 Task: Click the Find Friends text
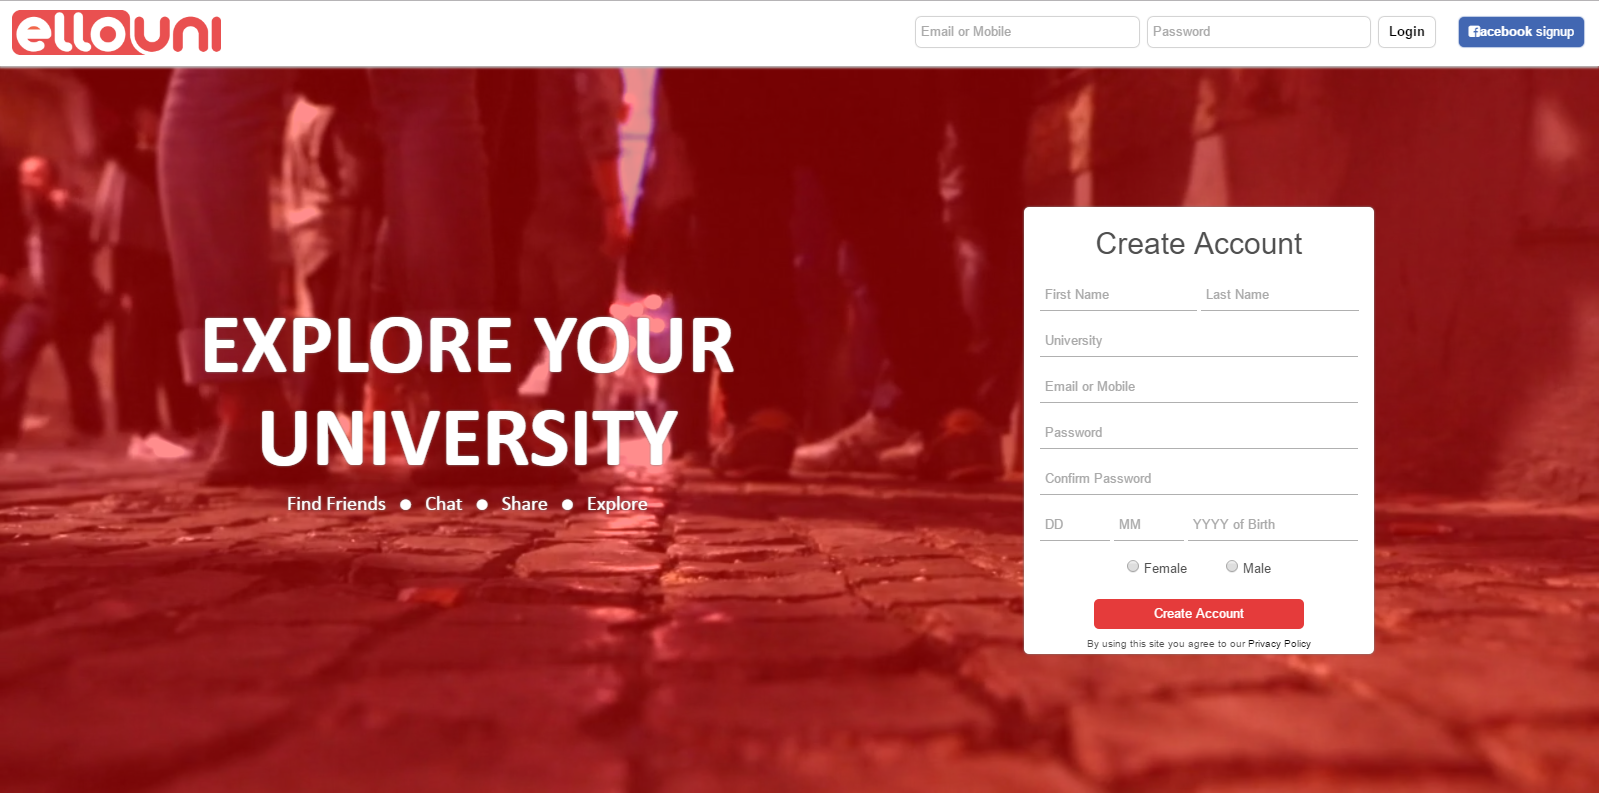pos(336,504)
